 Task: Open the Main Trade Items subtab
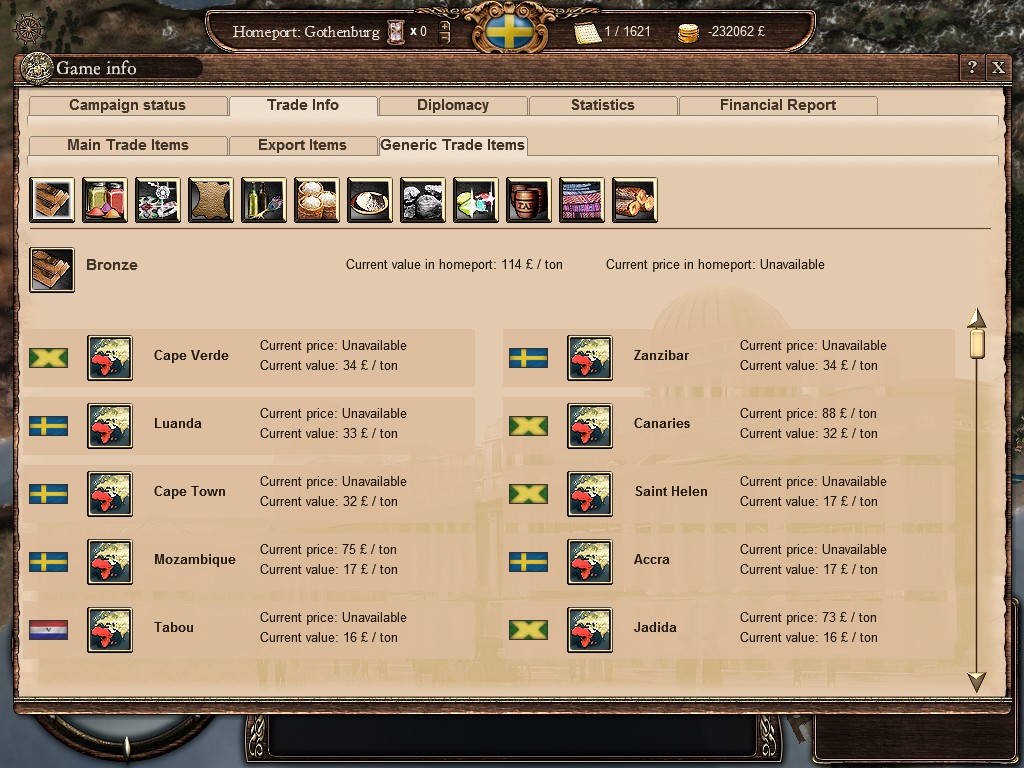tap(128, 145)
